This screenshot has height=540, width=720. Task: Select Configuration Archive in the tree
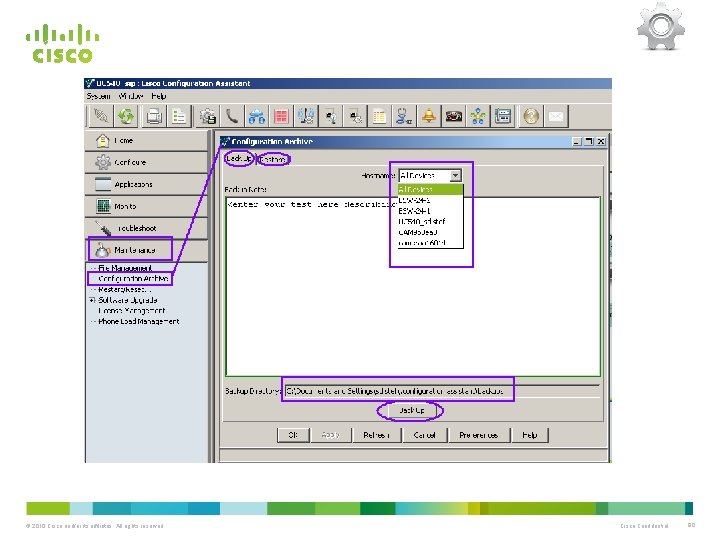pos(133,278)
